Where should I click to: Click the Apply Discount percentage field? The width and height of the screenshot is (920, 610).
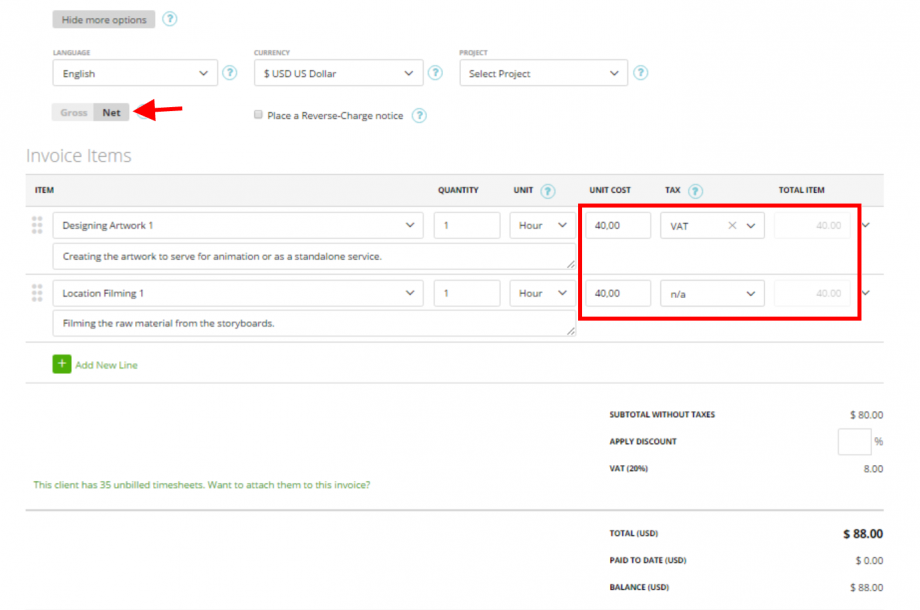855,441
